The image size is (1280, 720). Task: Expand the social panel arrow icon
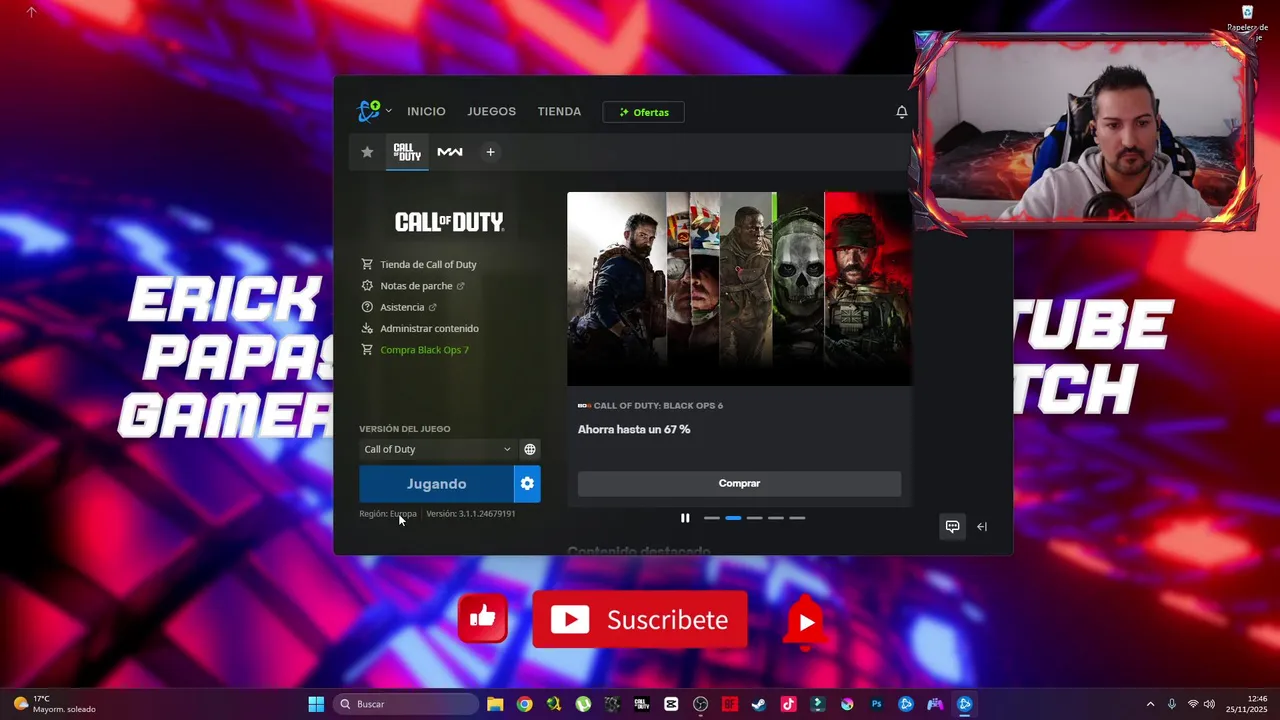982,527
